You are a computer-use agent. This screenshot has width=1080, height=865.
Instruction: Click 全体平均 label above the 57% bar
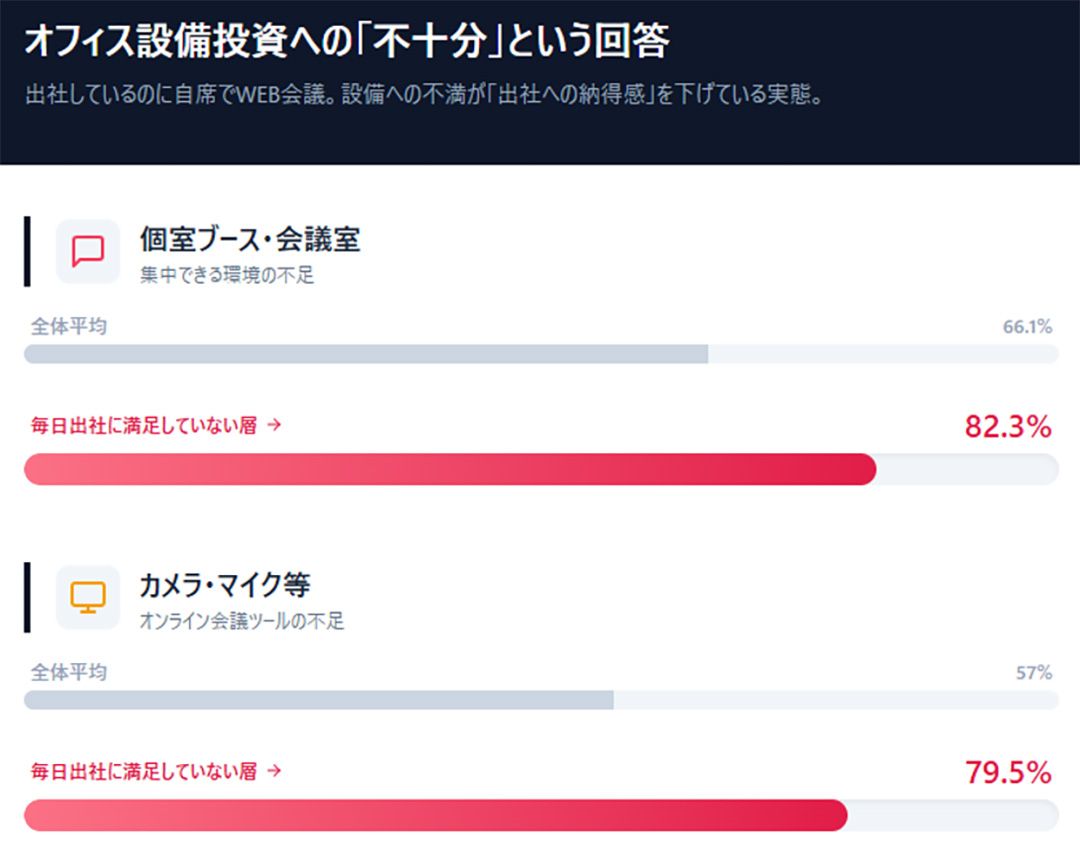(x=69, y=672)
